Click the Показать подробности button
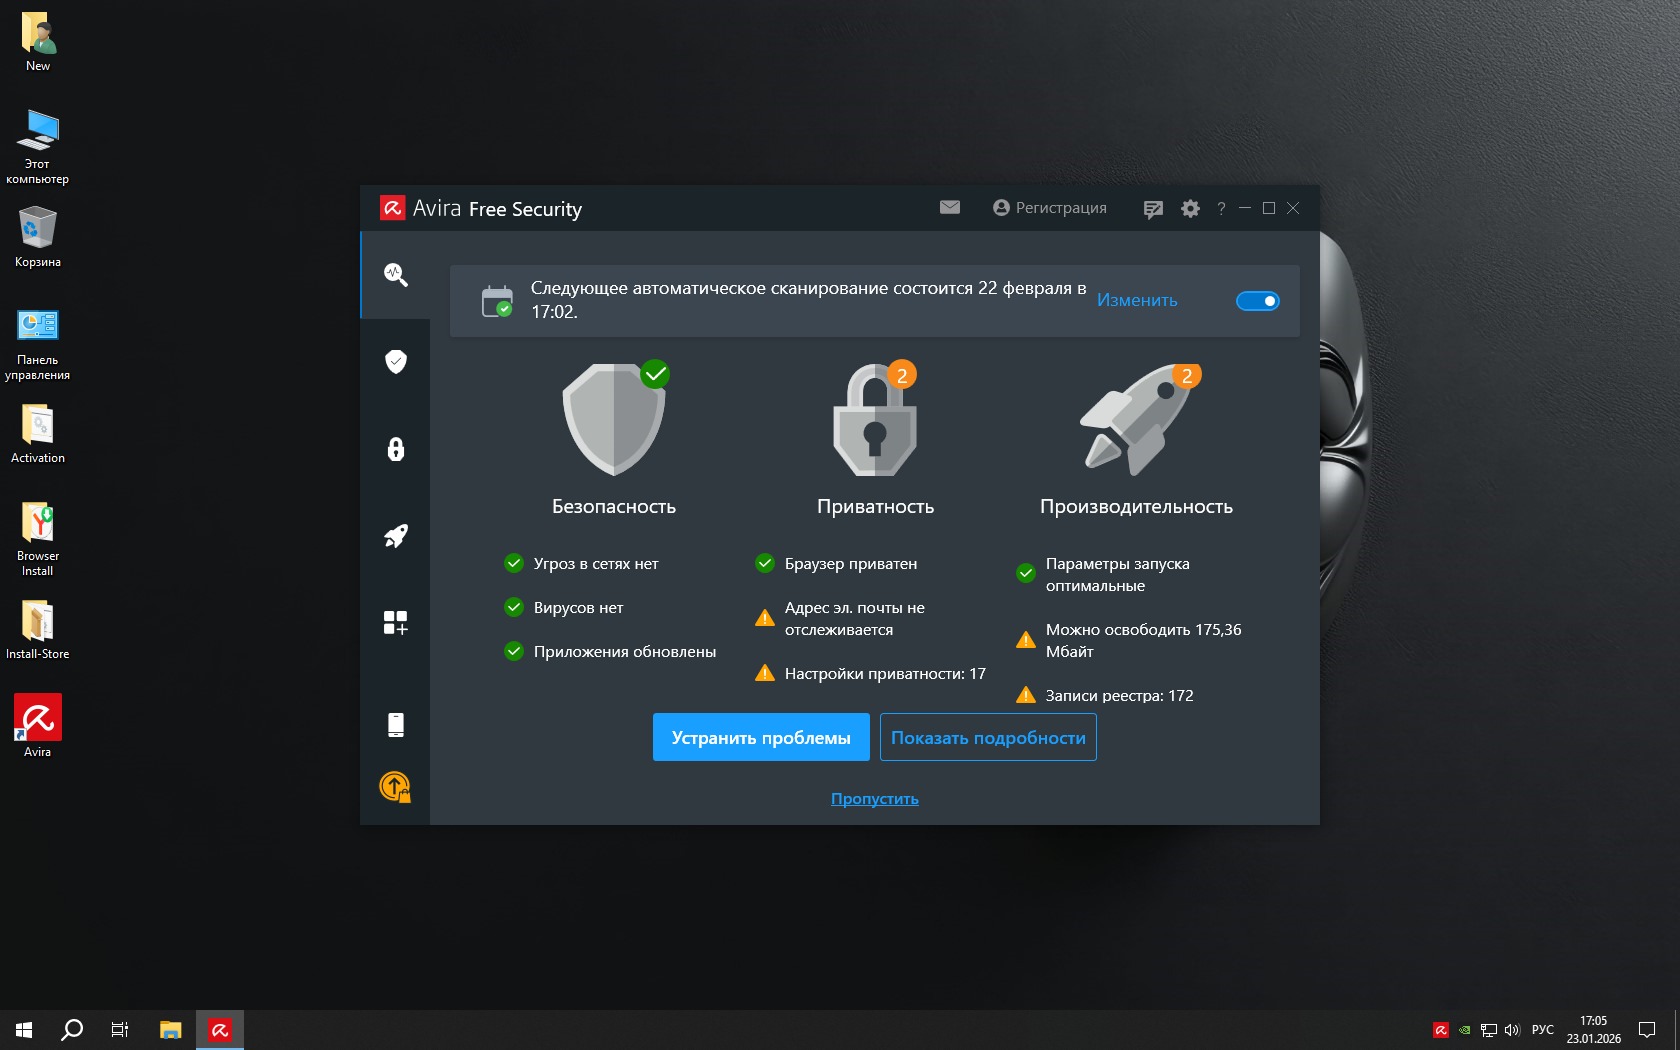The width and height of the screenshot is (1680, 1050). [x=988, y=737]
